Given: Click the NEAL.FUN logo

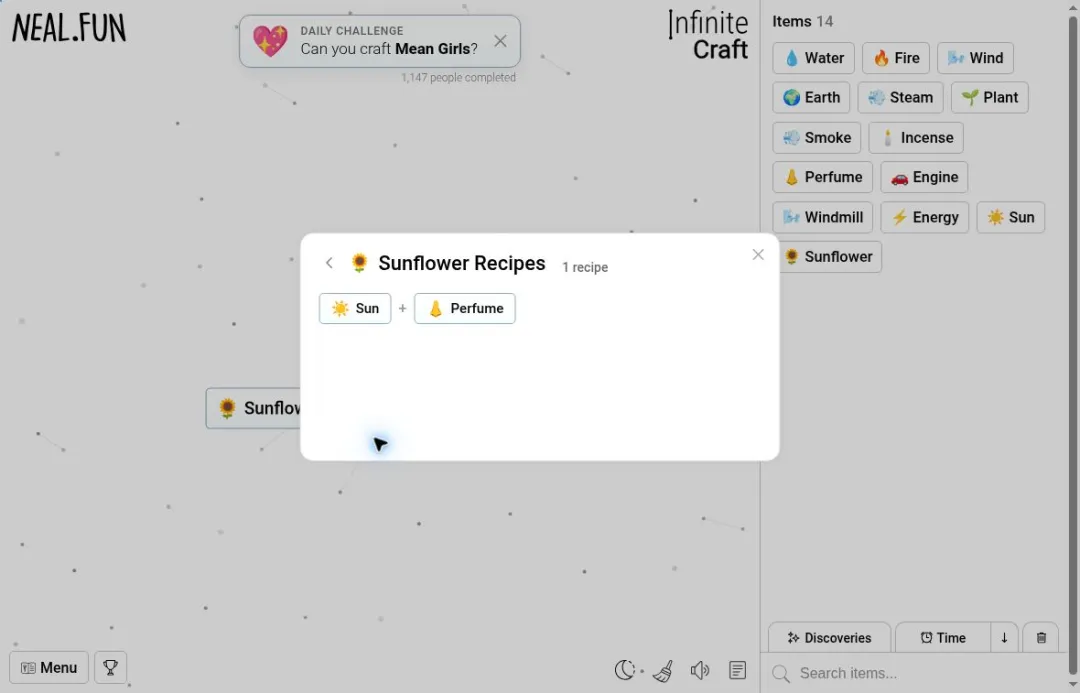Looking at the screenshot, I should click(x=69, y=28).
